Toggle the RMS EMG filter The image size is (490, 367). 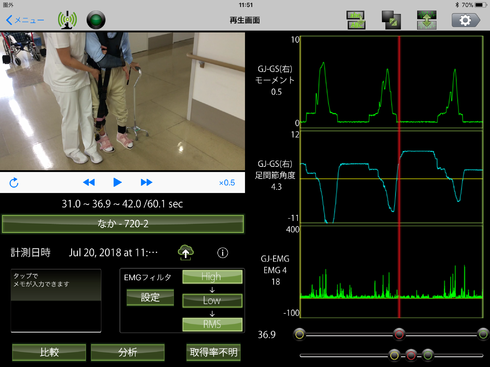[212, 324]
